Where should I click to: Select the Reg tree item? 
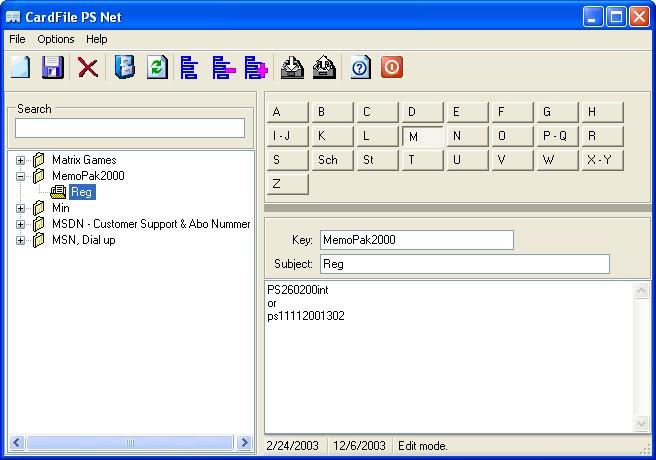pos(82,192)
